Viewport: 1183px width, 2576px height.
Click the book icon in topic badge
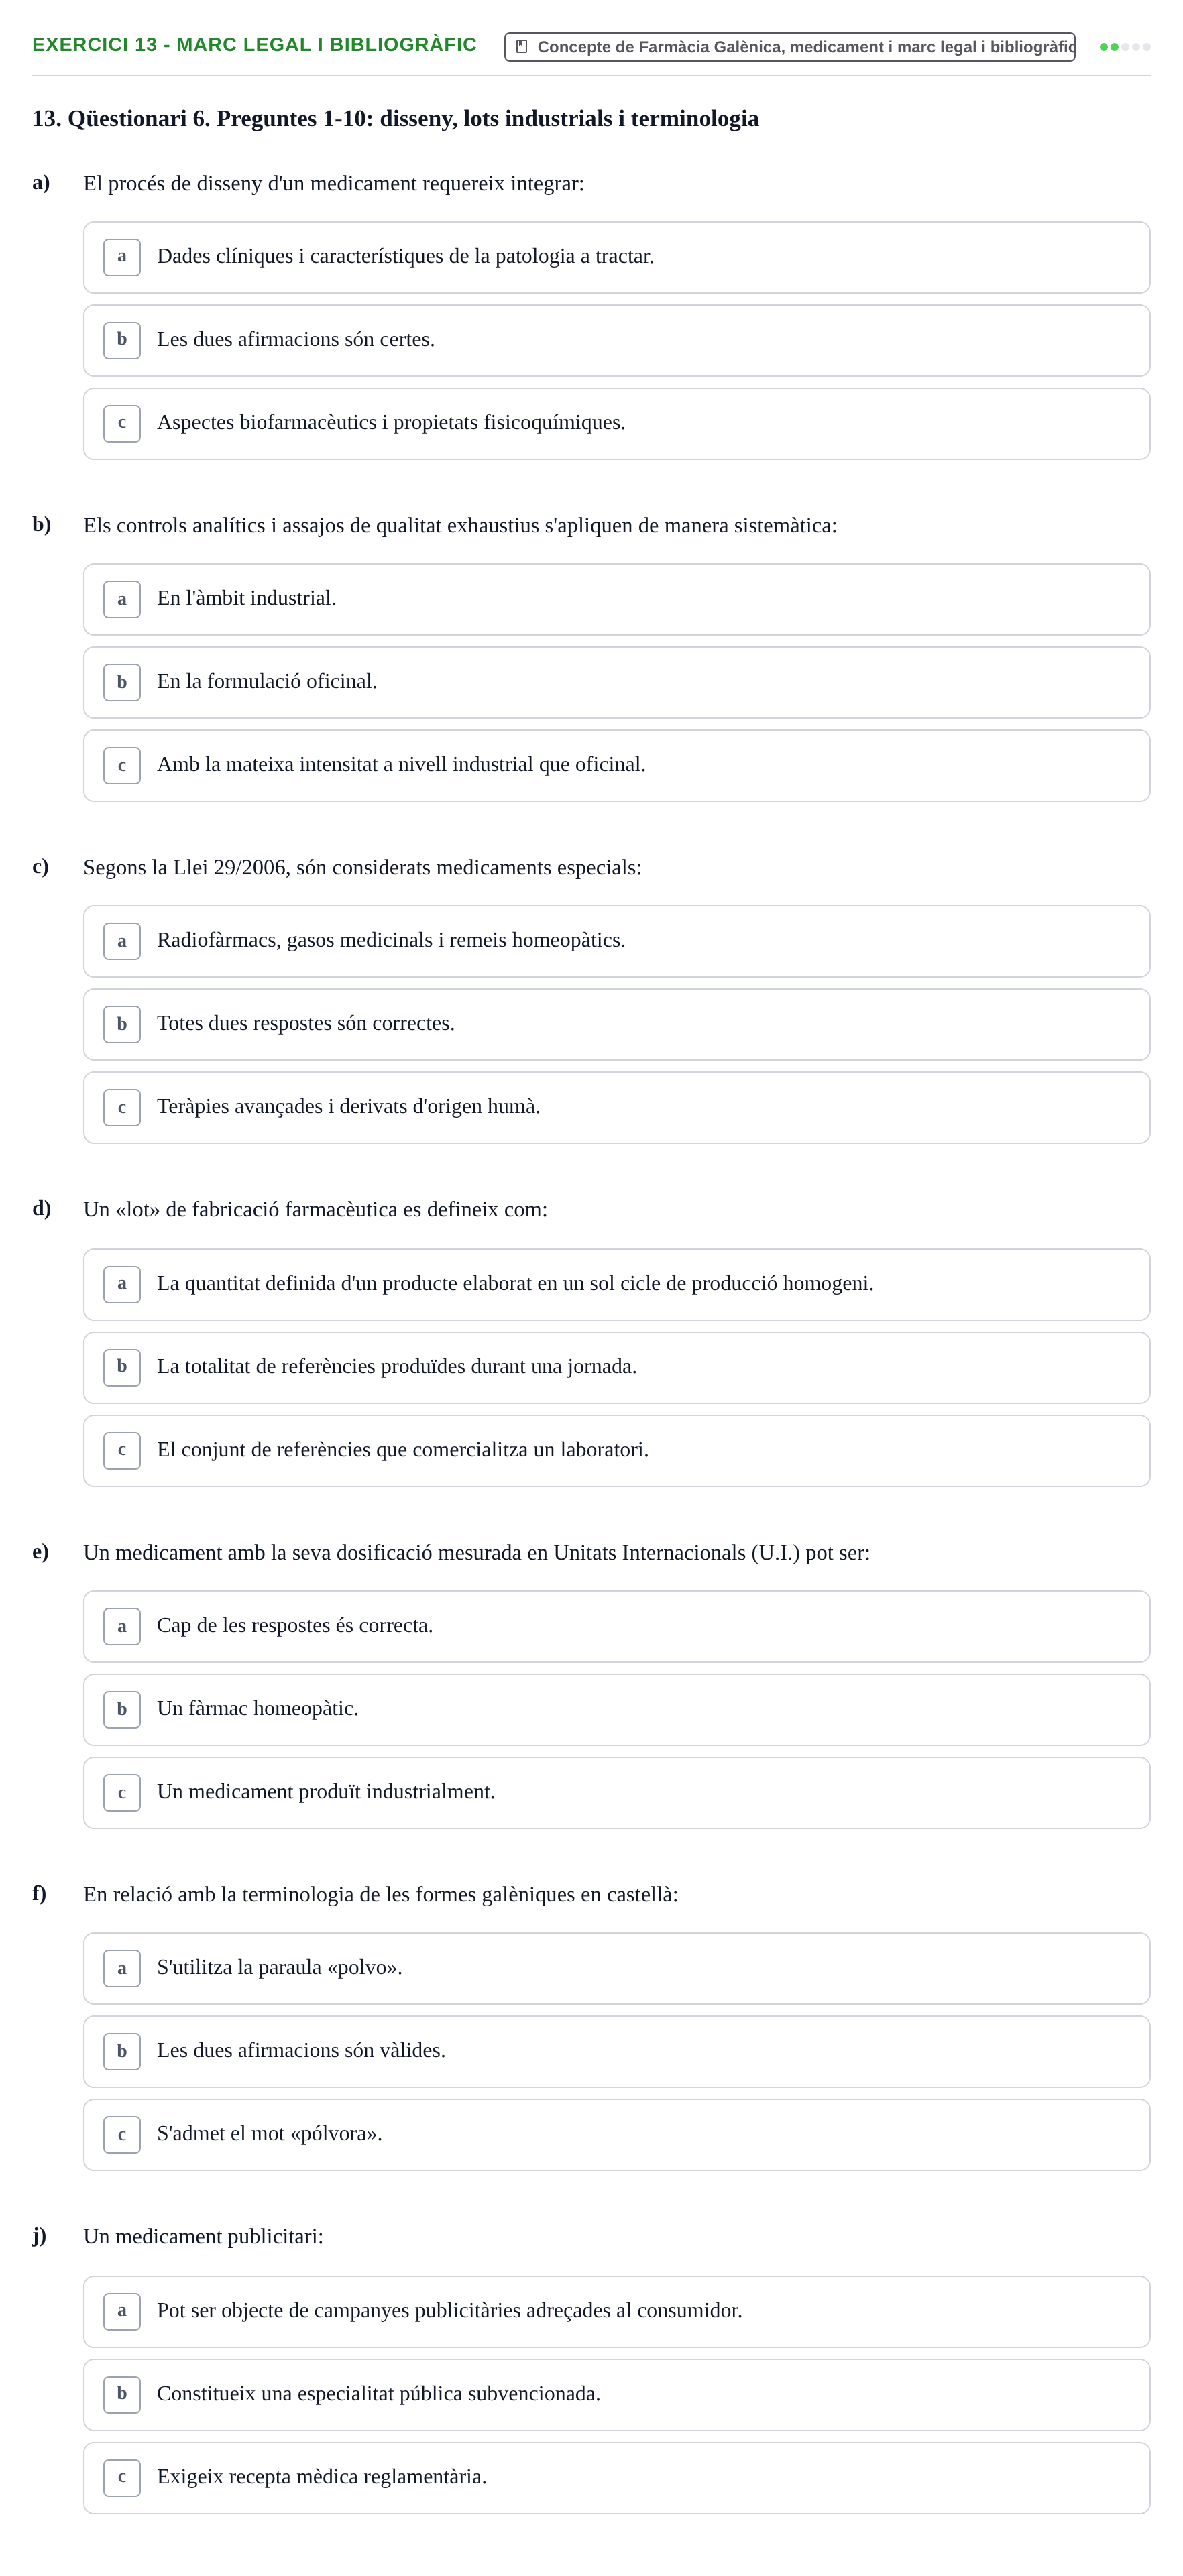[x=521, y=46]
